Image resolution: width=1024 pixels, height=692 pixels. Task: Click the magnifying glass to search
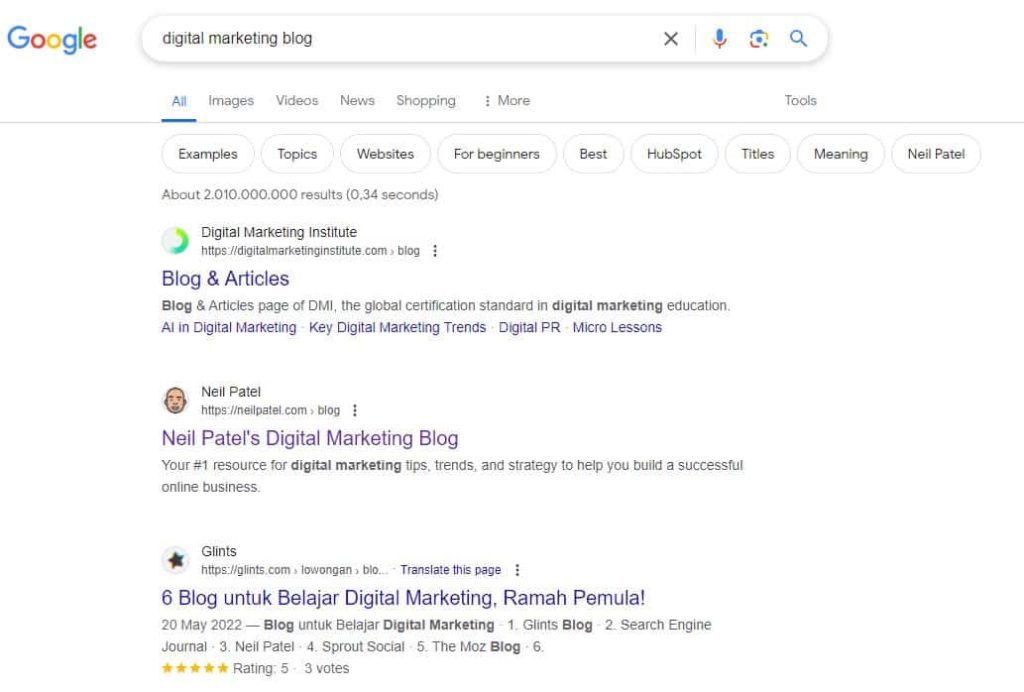[x=799, y=39]
